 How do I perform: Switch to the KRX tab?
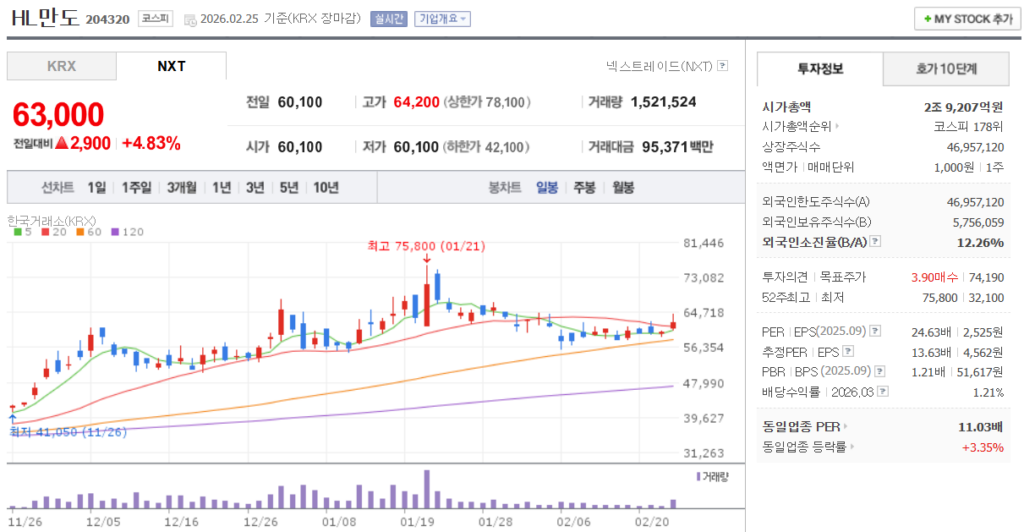pos(61,66)
